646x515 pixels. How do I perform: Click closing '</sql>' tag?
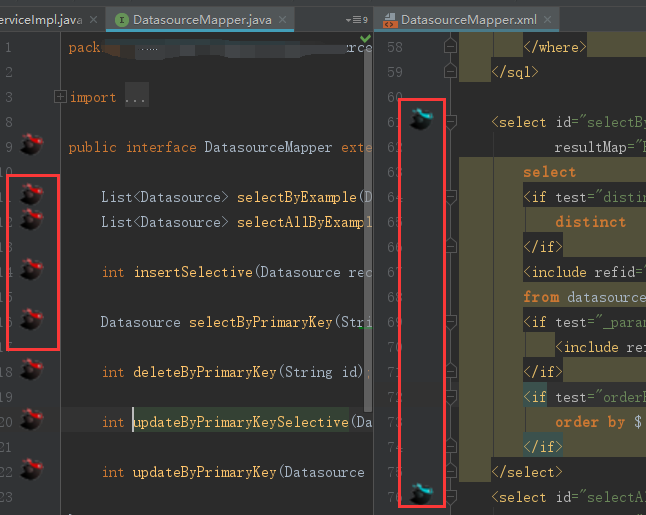click(x=515, y=73)
